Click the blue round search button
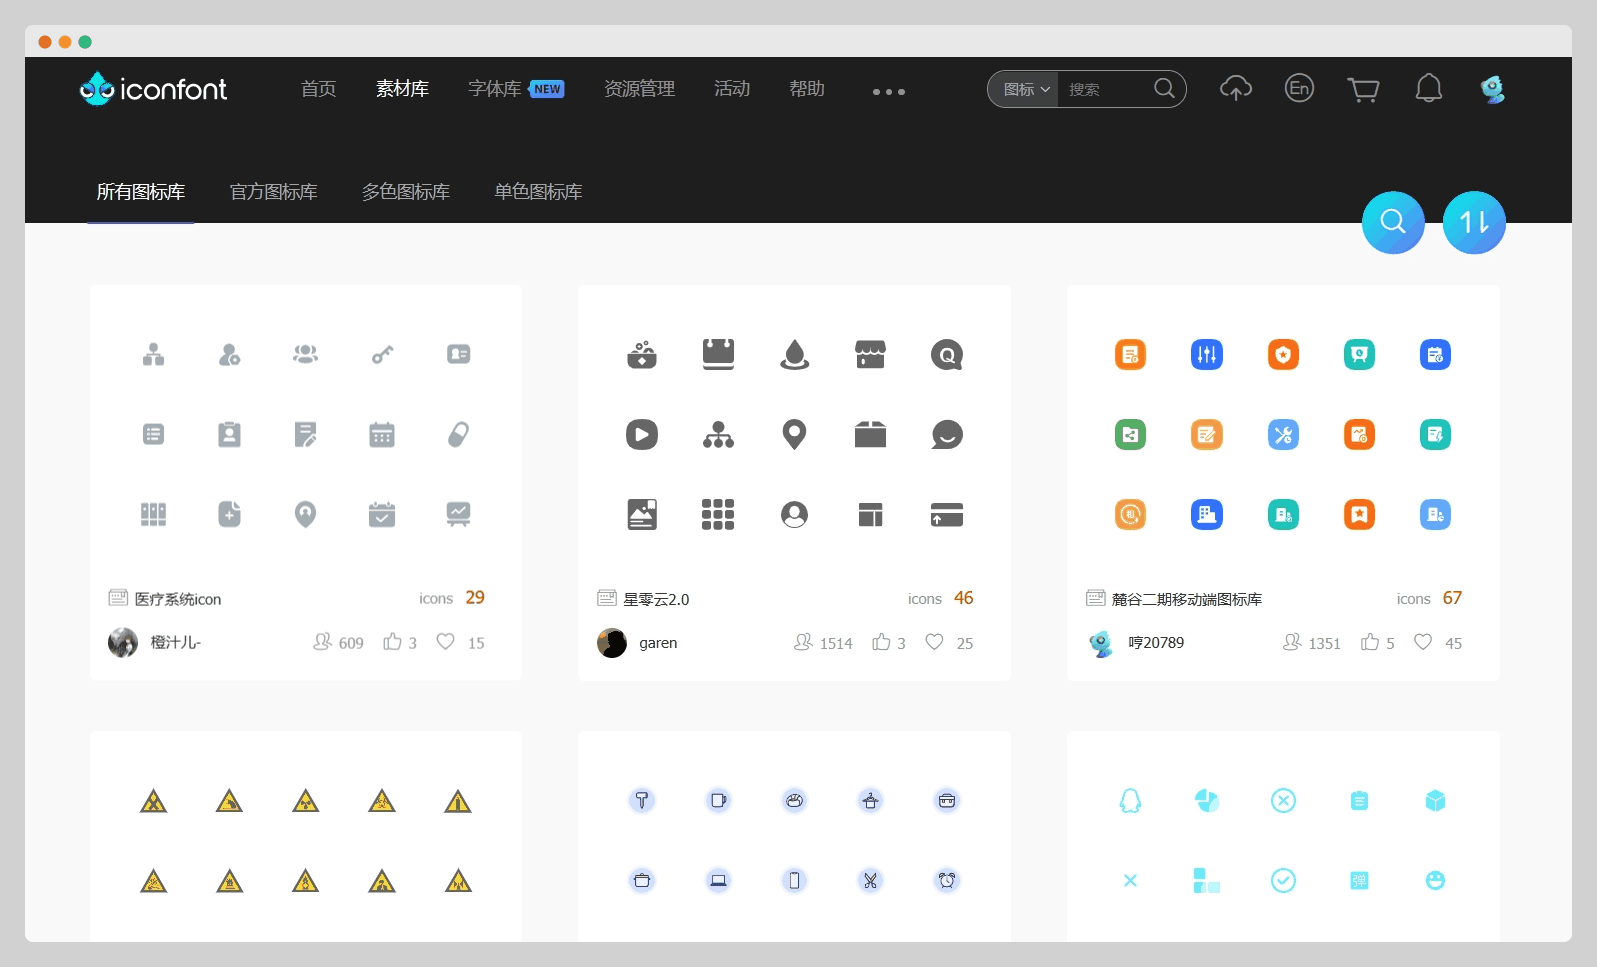Image resolution: width=1597 pixels, height=967 pixels. (x=1392, y=222)
